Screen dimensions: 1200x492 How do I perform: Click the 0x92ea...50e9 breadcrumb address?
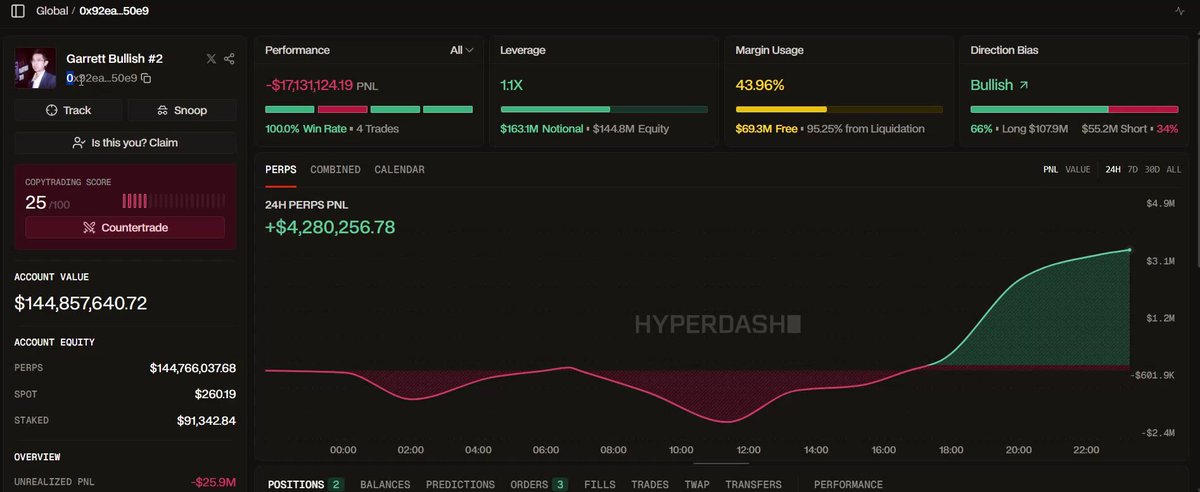pos(115,10)
